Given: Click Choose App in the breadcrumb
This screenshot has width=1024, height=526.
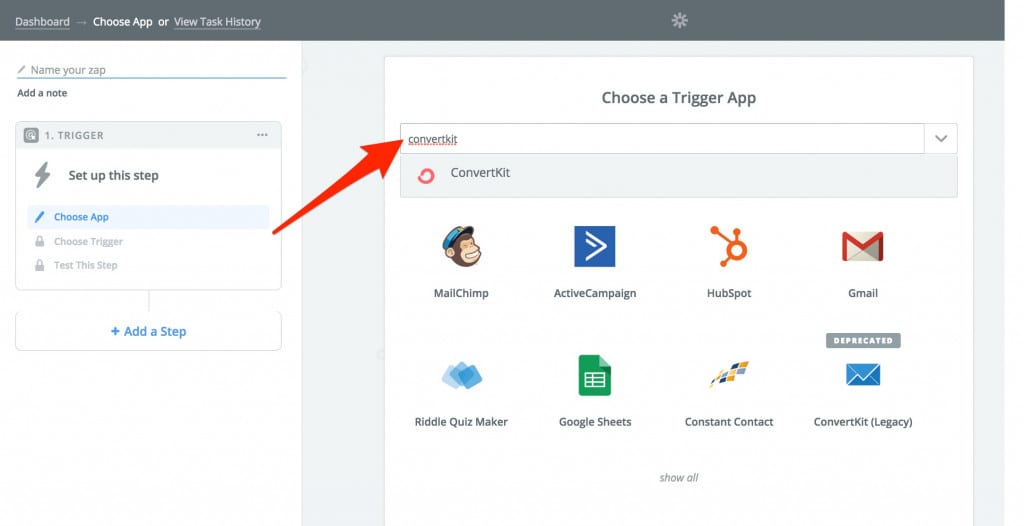Looking at the screenshot, I should click(122, 22).
